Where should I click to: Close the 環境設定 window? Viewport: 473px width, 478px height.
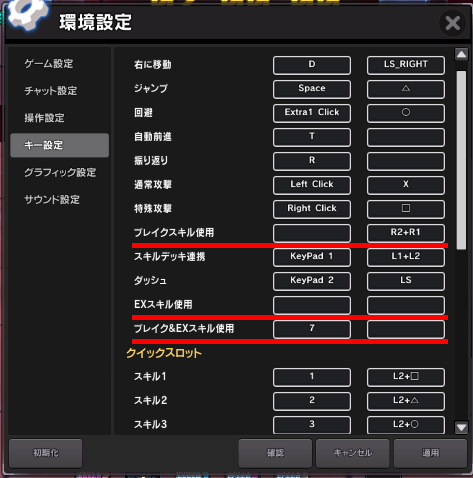pyautogui.click(x=452, y=23)
